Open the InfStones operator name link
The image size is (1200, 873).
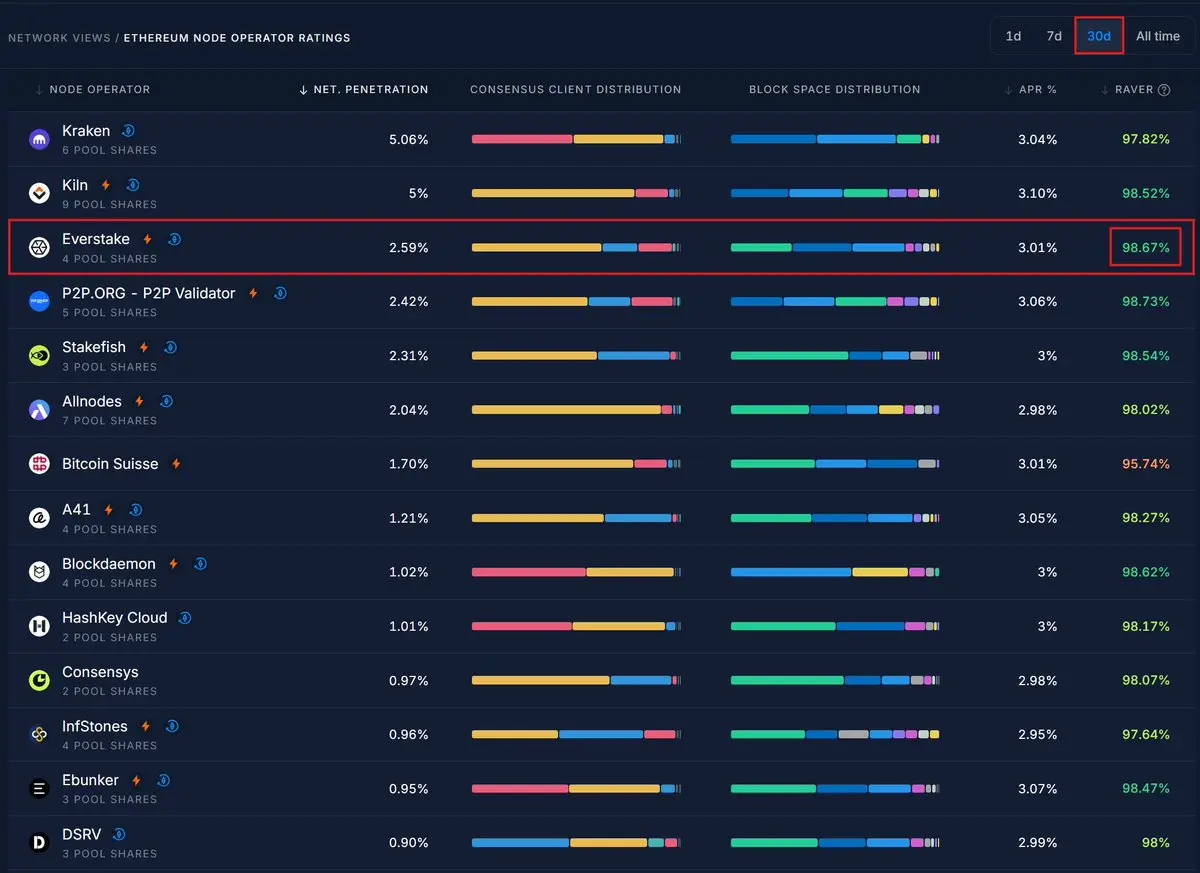click(x=95, y=726)
